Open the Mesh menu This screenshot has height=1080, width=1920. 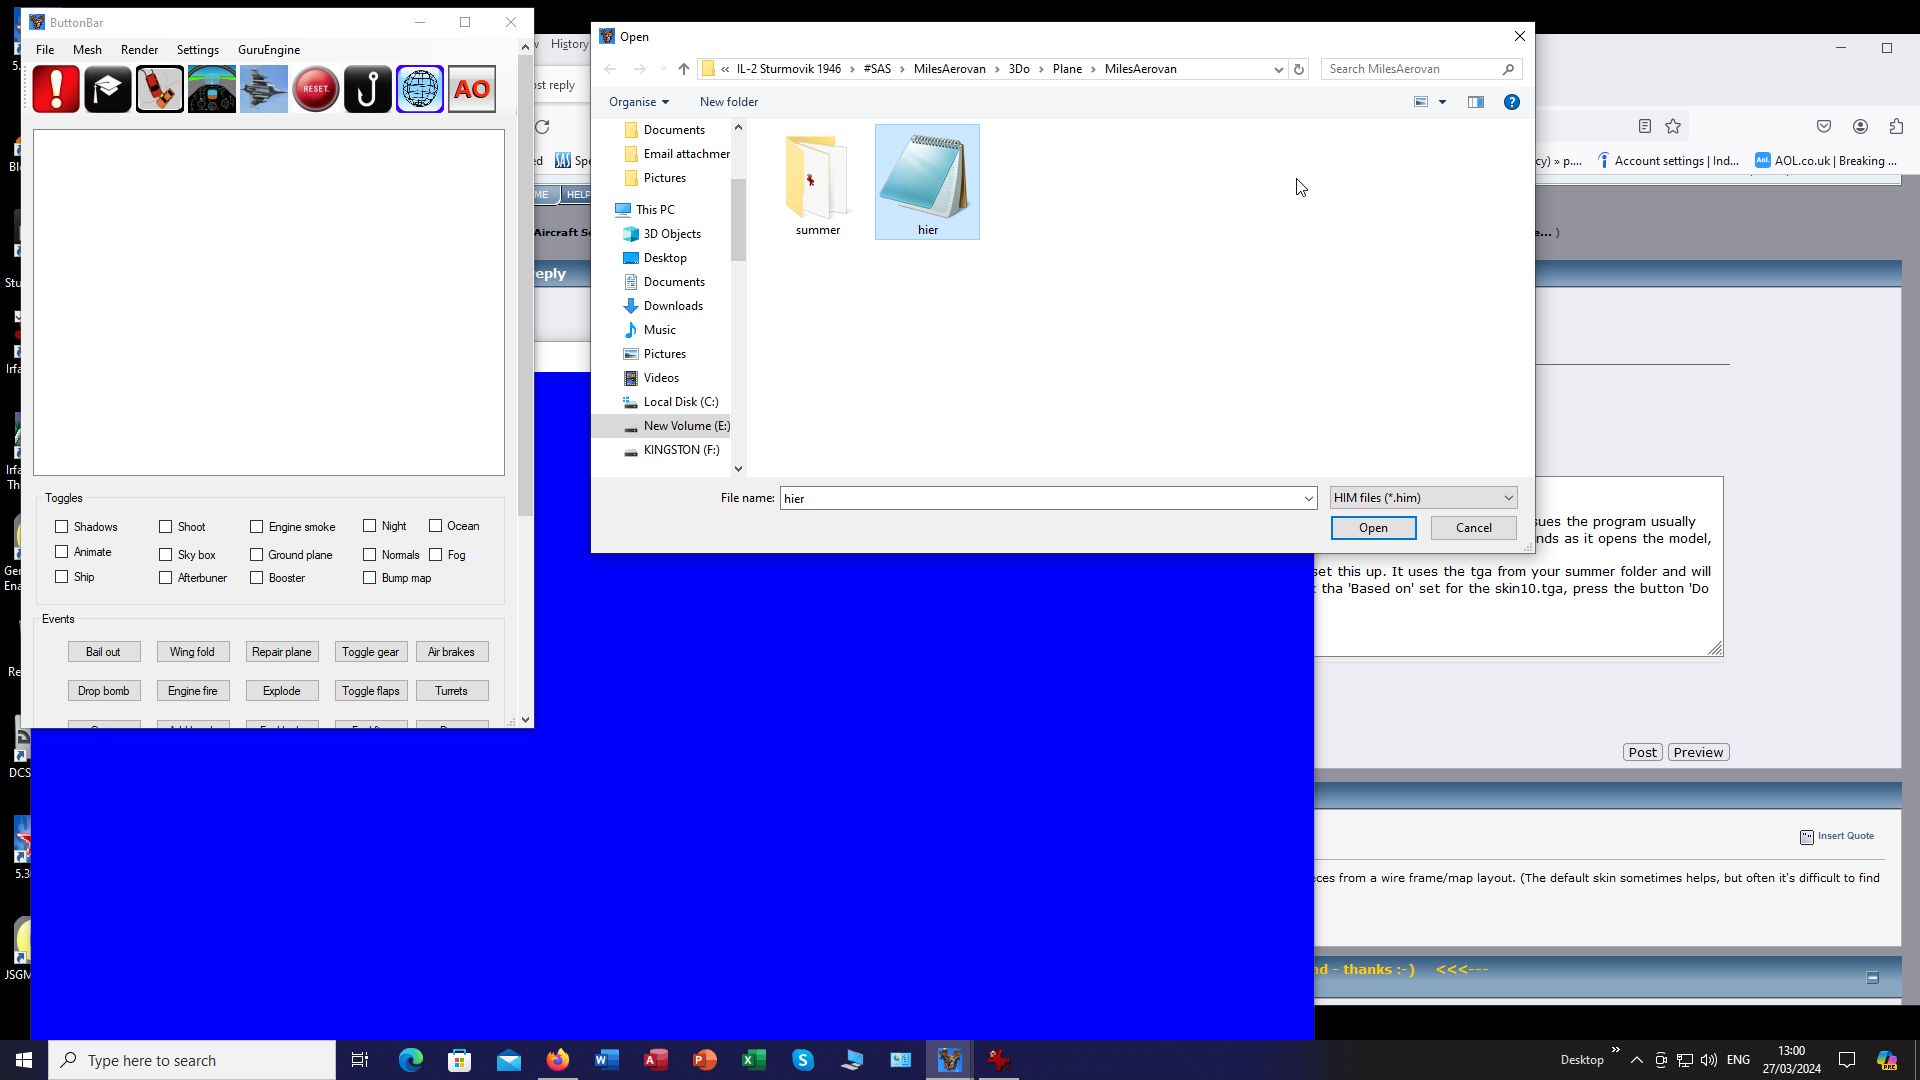pyautogui.click(x=87, y=50)
